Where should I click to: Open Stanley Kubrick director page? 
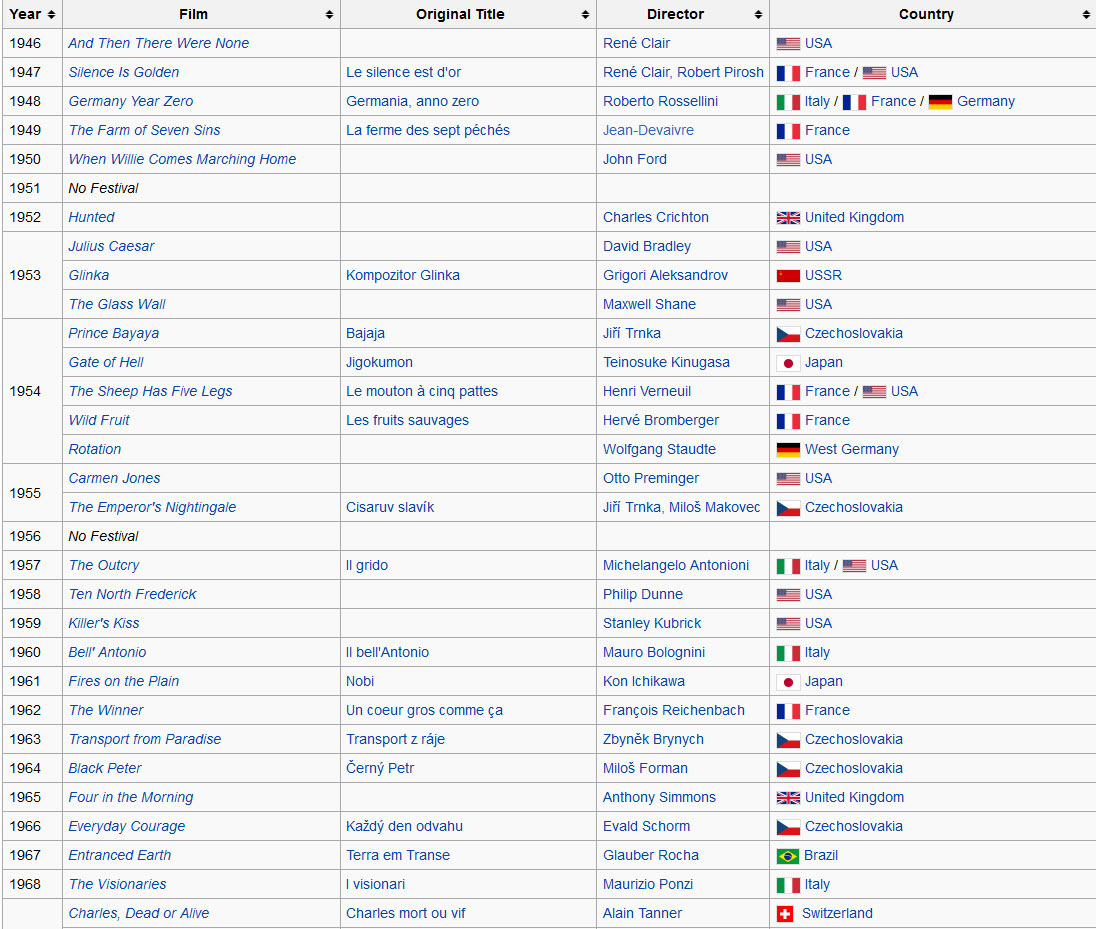click(652, 623)
